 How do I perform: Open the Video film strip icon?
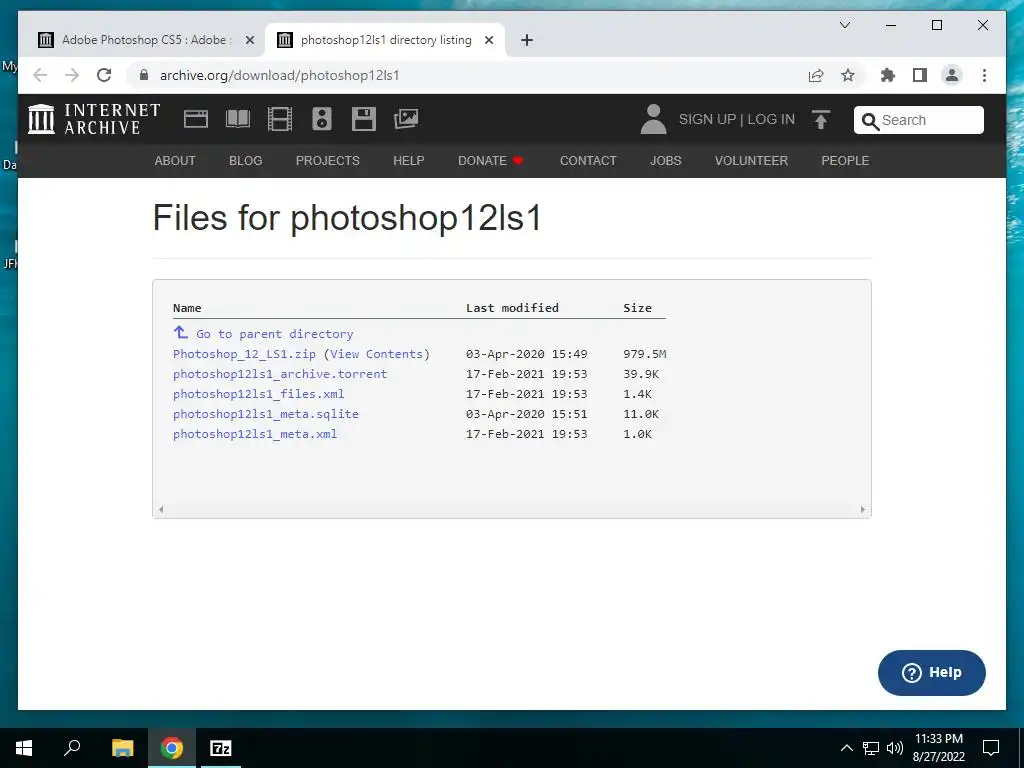[x=280, y=119]
